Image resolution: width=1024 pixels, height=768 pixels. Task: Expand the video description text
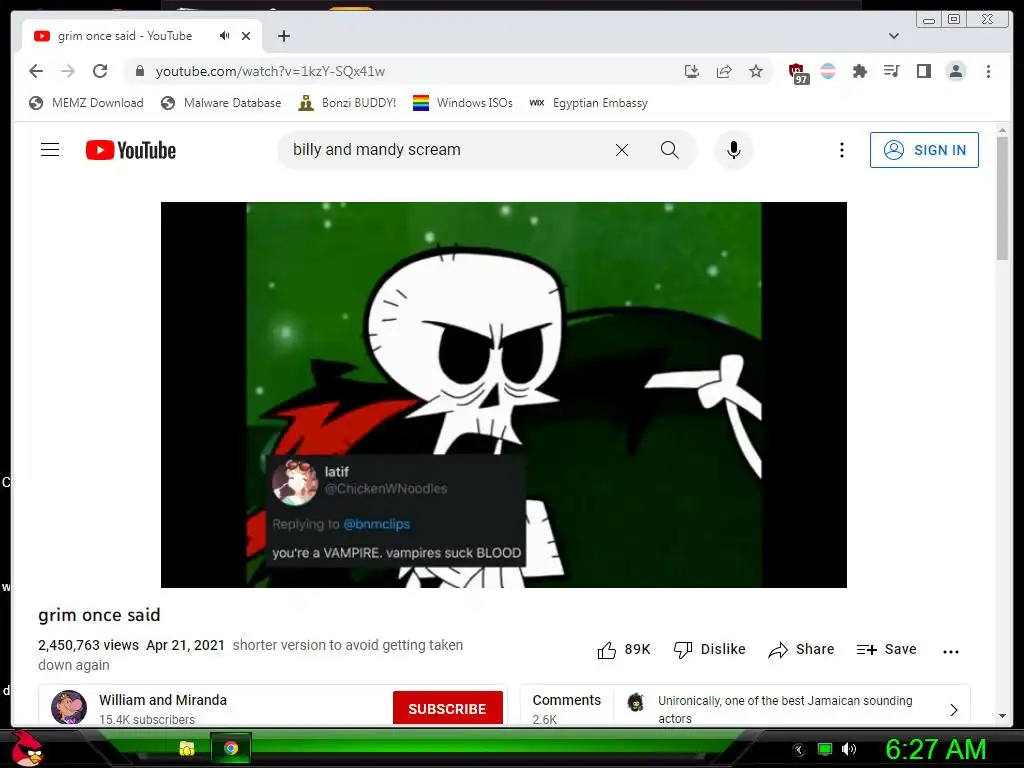point(251,655)
